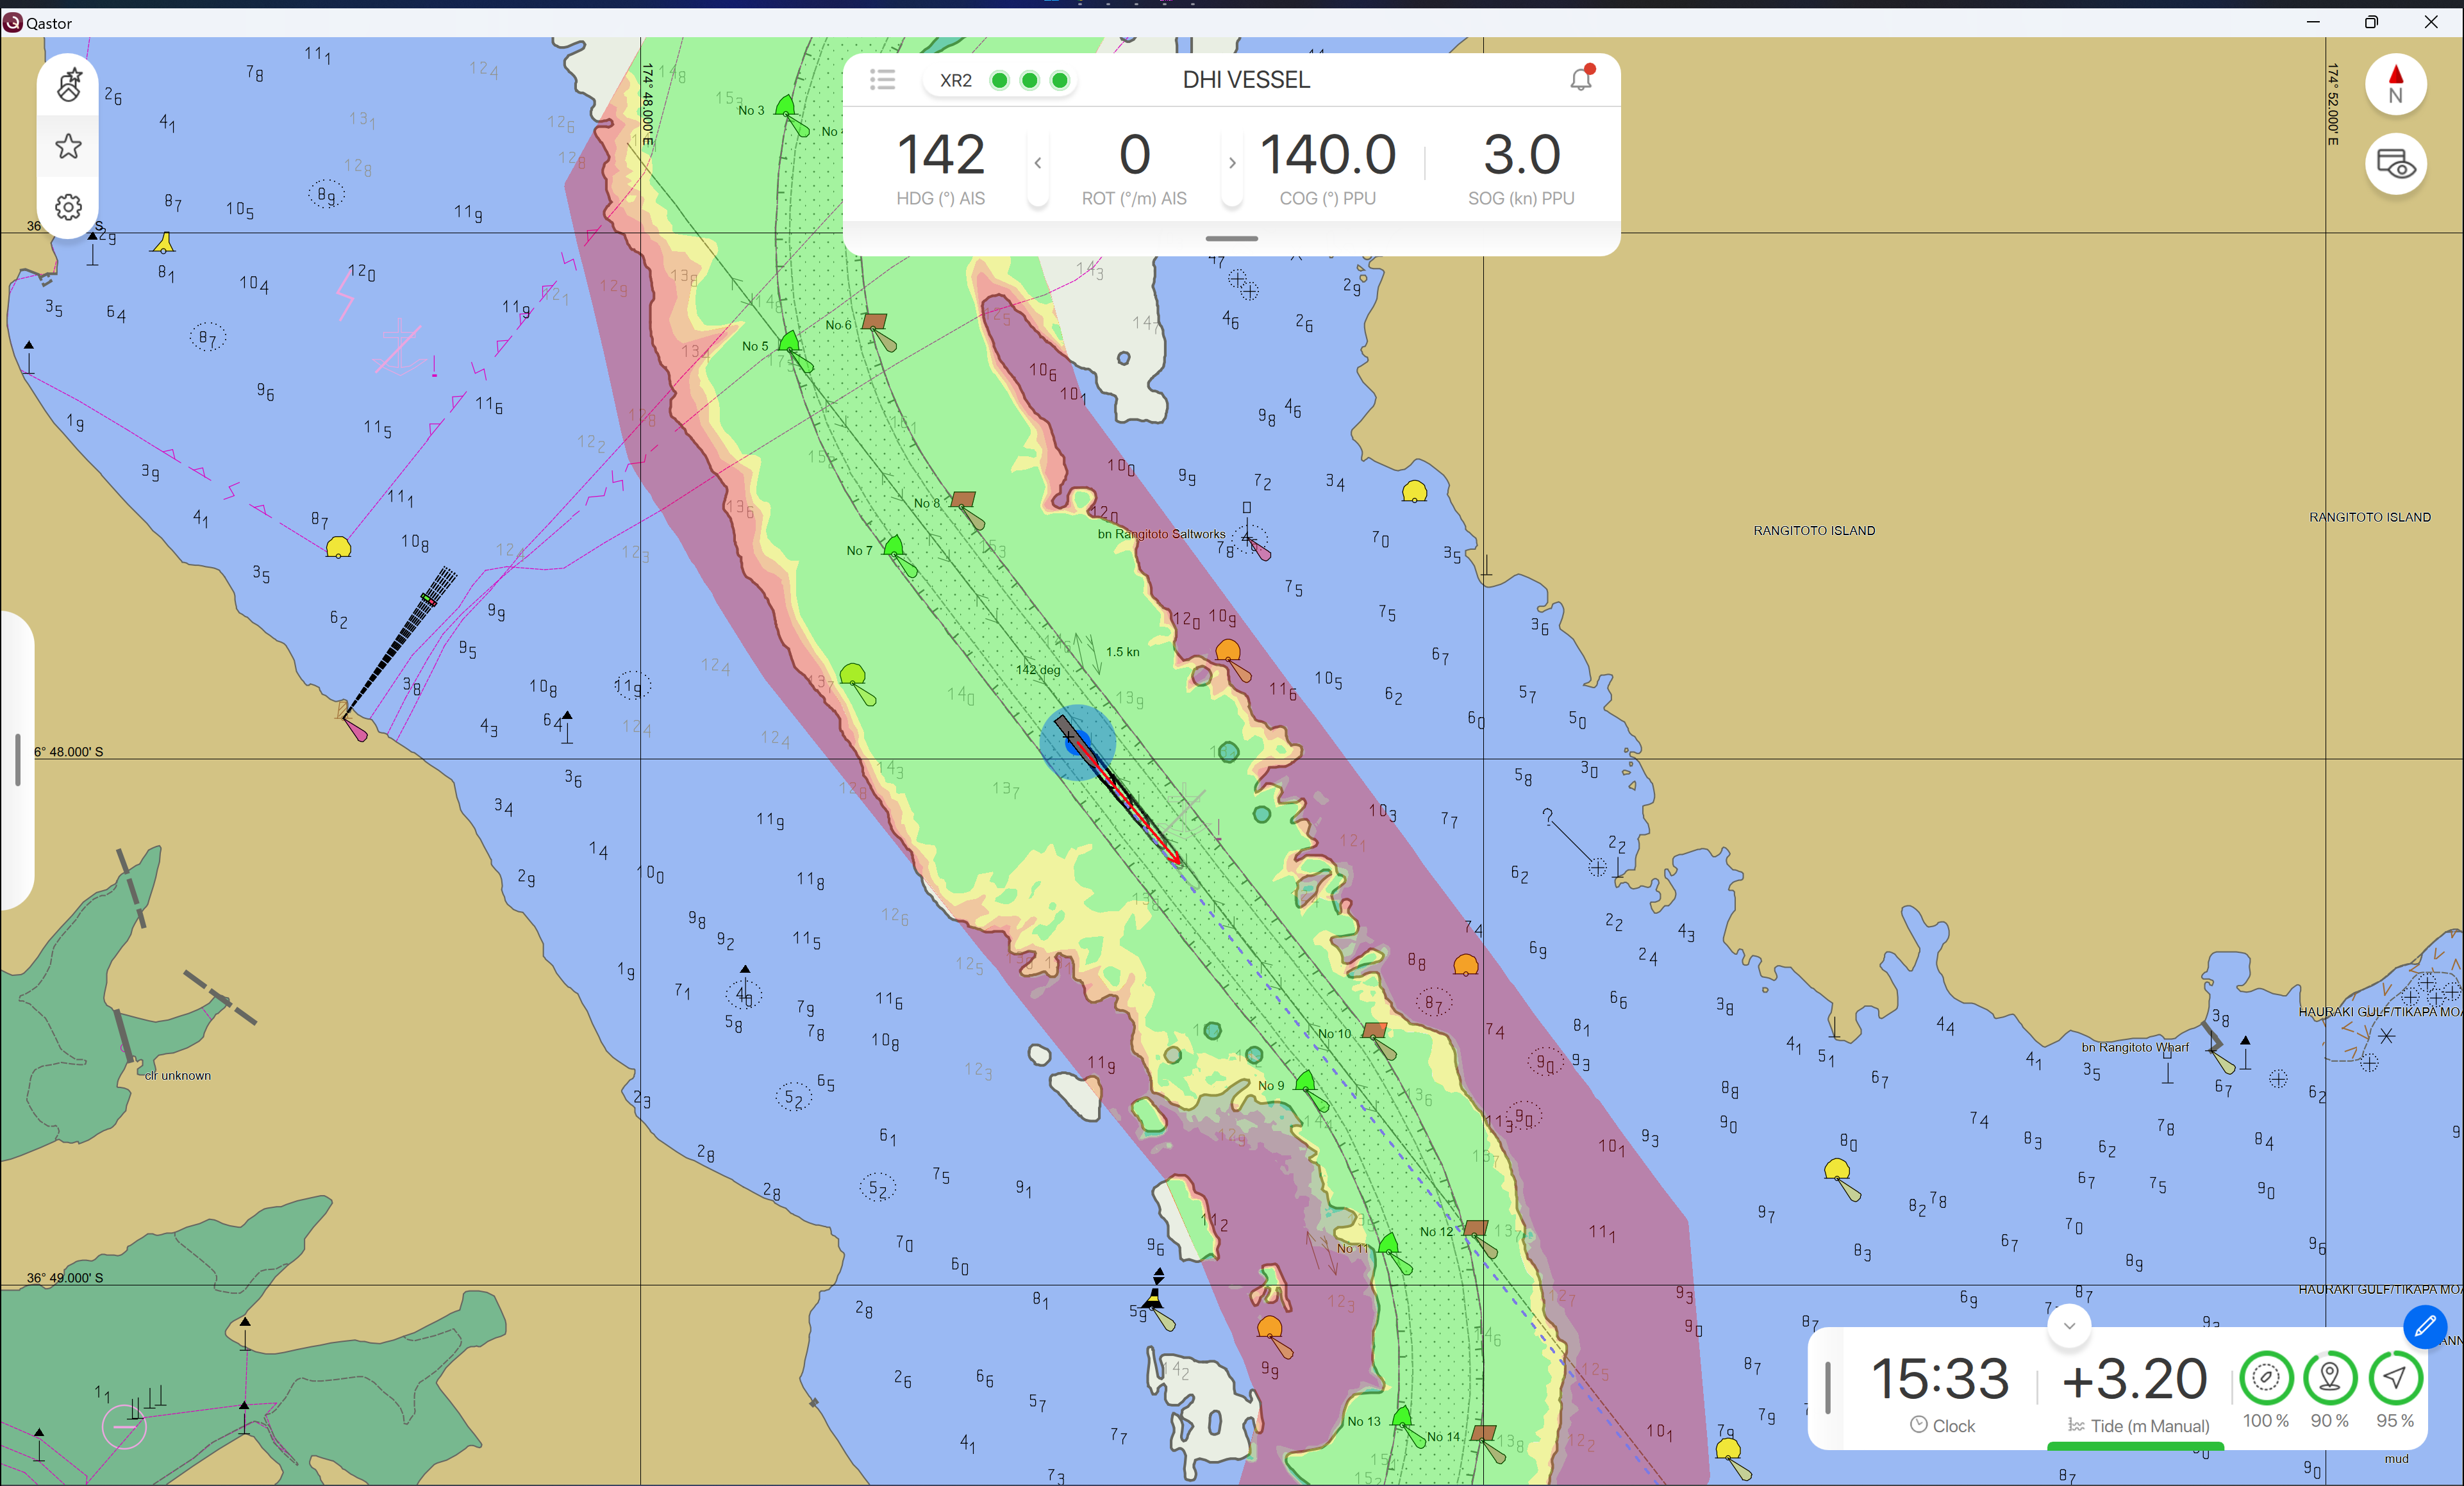
Task: Grab the vessel panel bottom drag handle
Action: pyautogui.click(x=1231, y=239)
